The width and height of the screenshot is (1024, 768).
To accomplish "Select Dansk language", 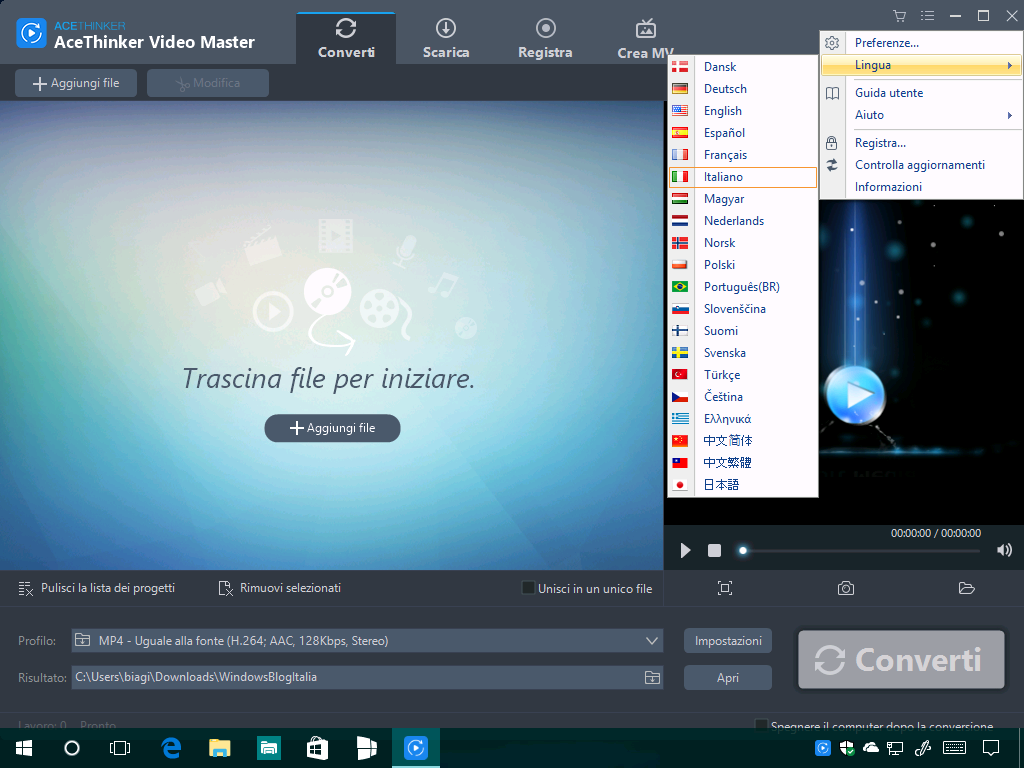I will pos(743,67).
